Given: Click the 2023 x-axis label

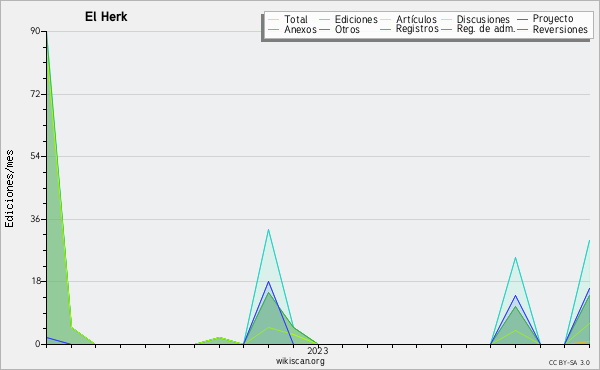Looking at the screenshot, I should (318, 351).
